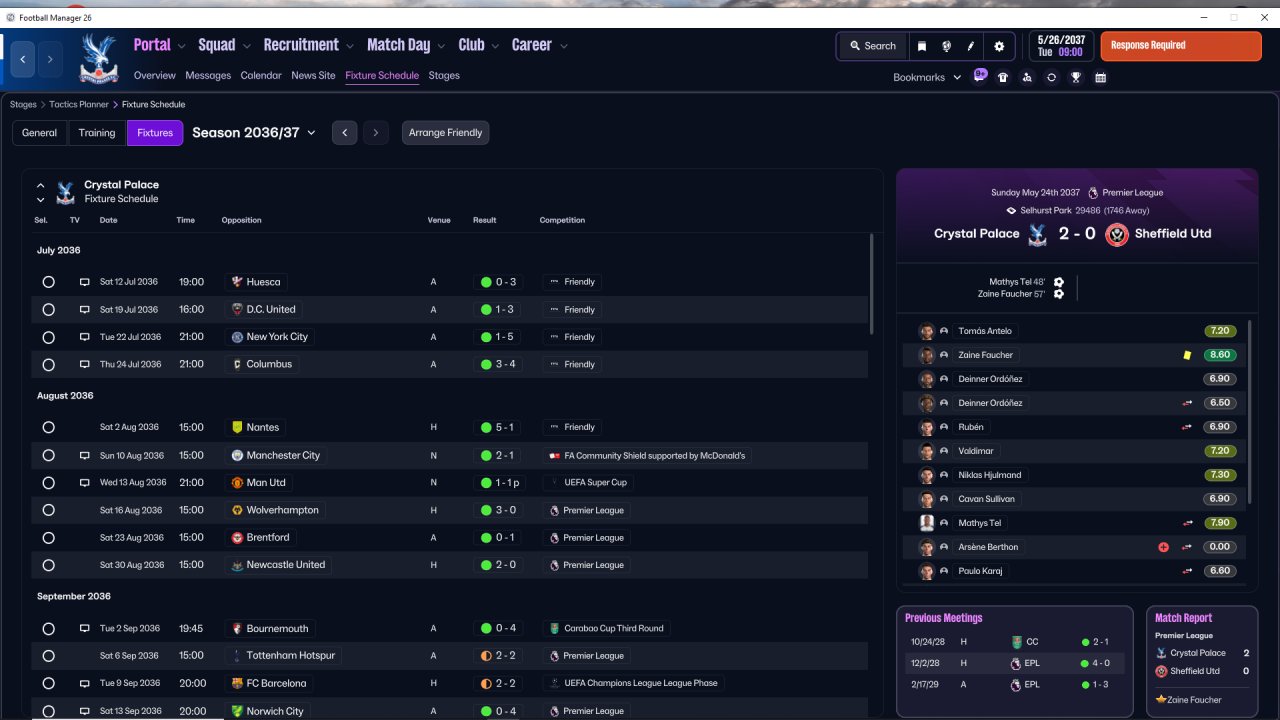Open the Overview sub-menu item

[x=155, y=76]
